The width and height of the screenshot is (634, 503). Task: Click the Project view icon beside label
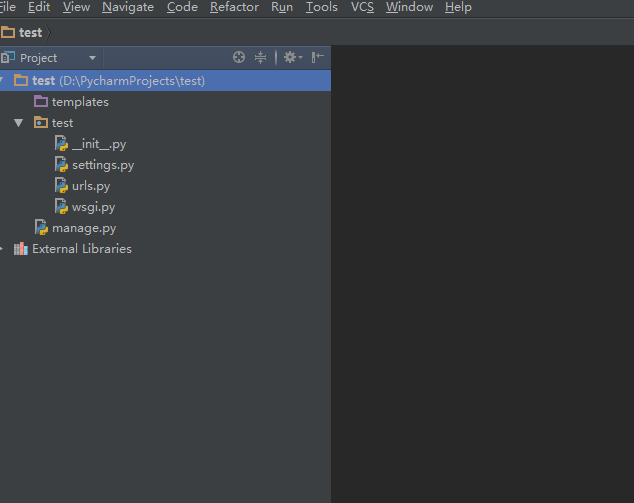(7, 58)
